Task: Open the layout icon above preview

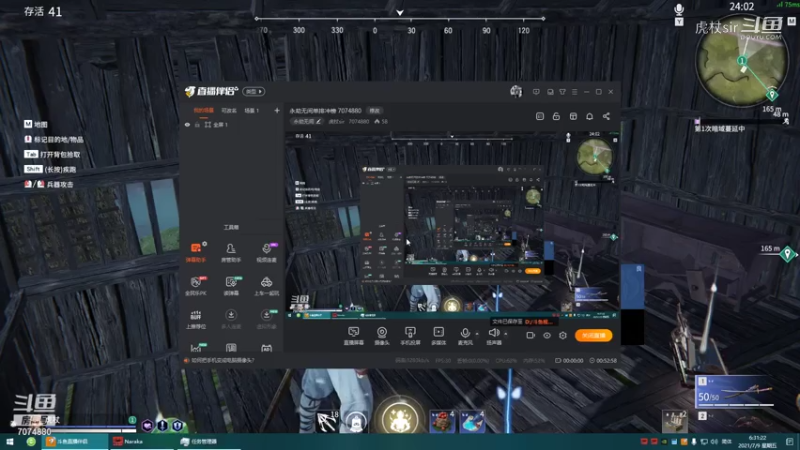Action: point(573,116)
